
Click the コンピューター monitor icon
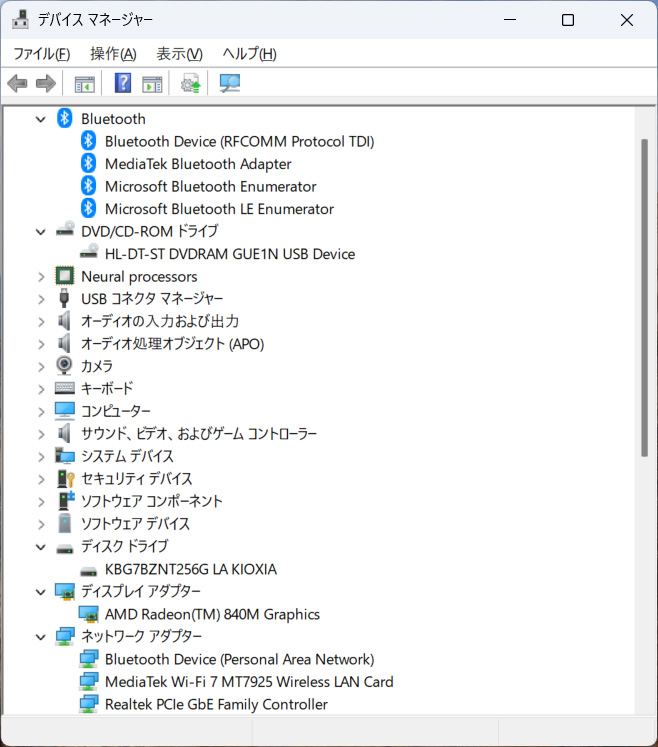click(x=65, y=411)
